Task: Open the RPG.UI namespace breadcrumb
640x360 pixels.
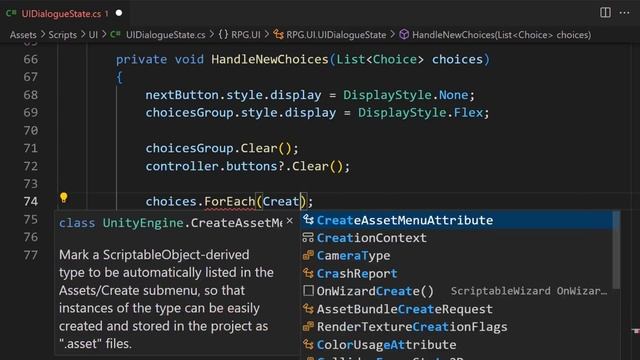Action: 246,35
